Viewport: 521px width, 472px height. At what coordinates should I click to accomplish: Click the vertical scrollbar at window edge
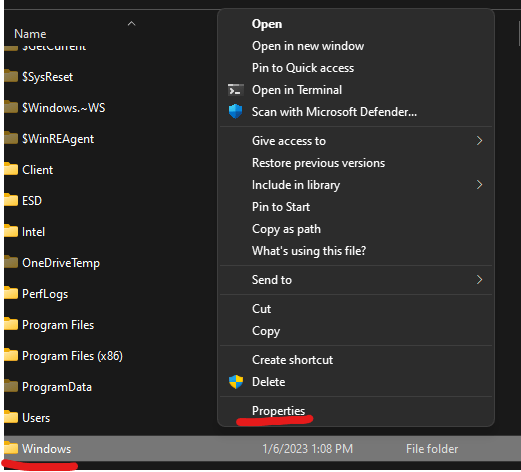pyautogui.click(x=519, y=33)
